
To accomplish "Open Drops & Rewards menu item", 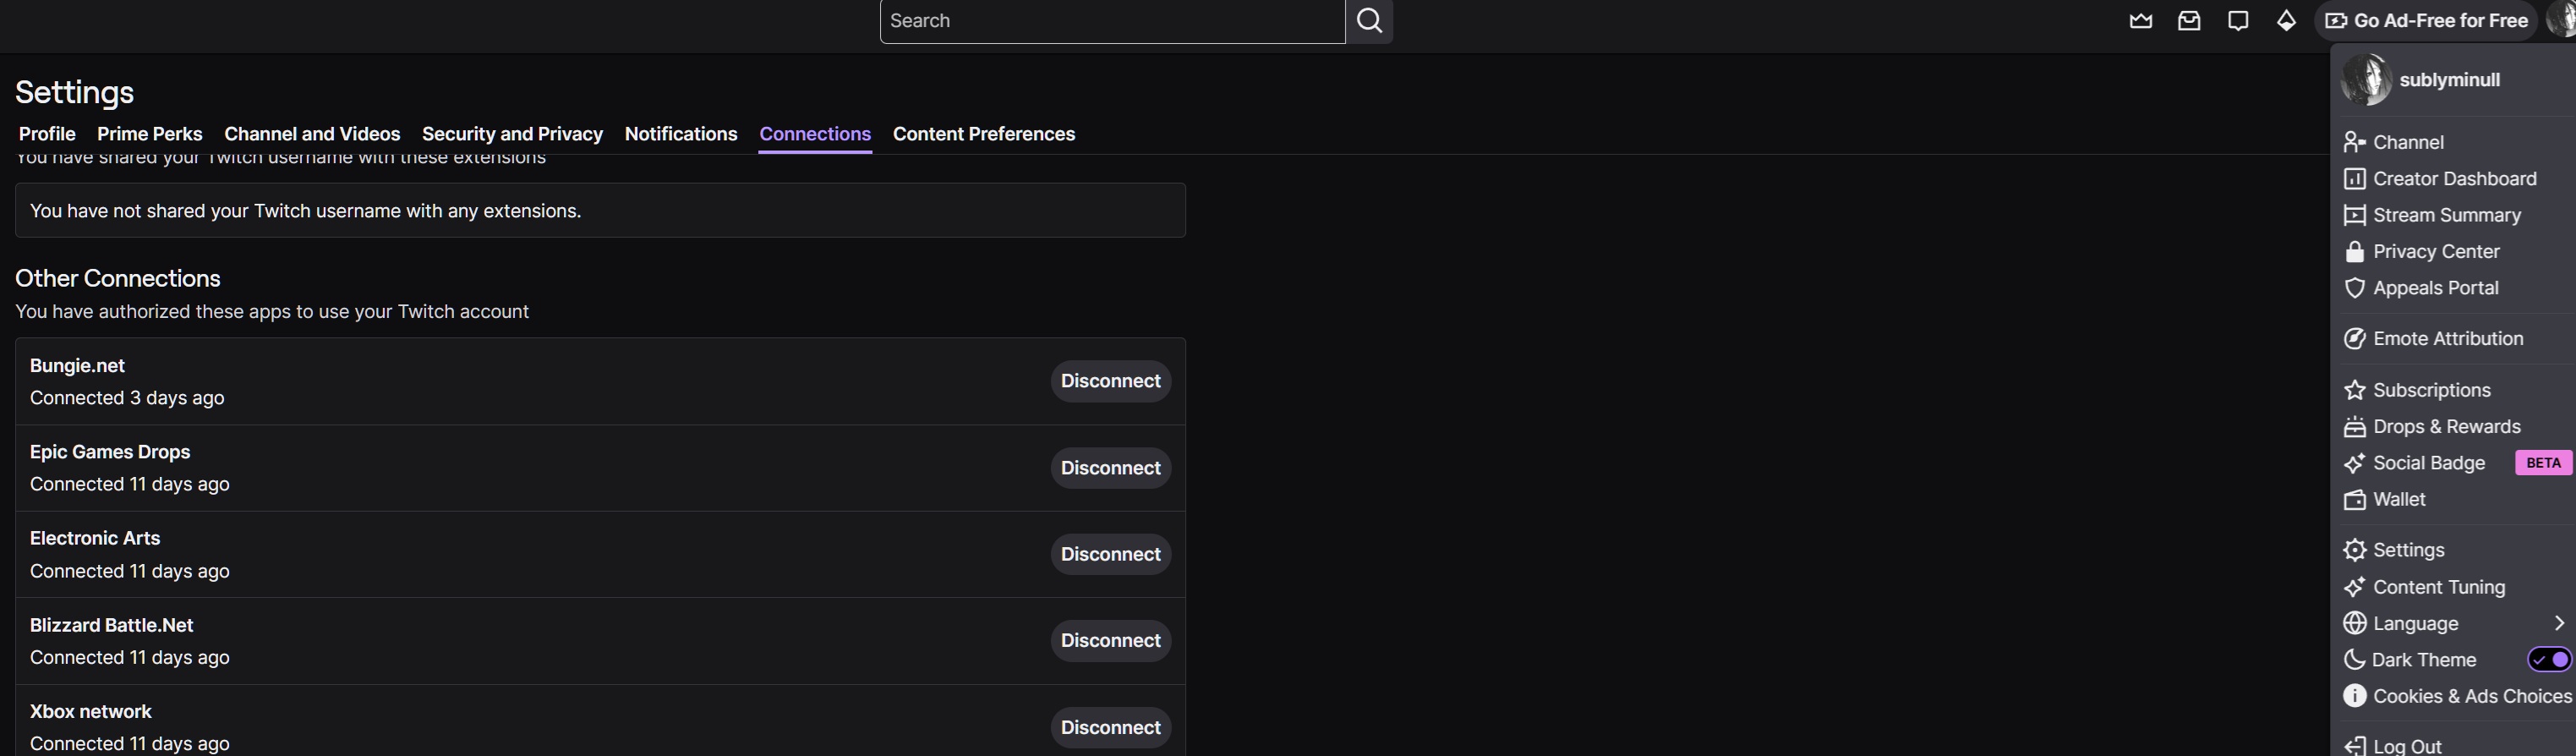I will tap(2446, 427).
